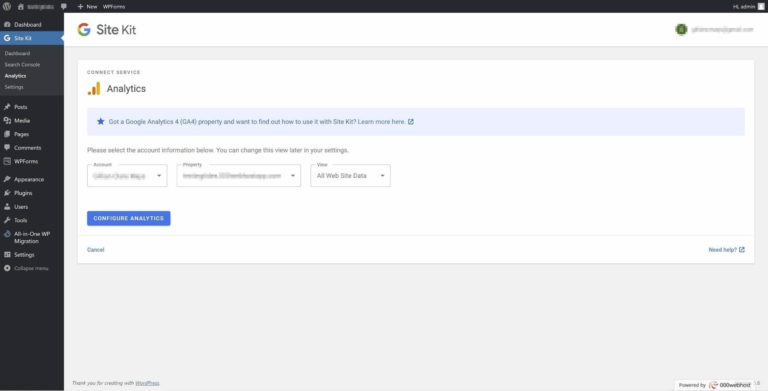Expand the Property dropdown

[x=239, y=175]
